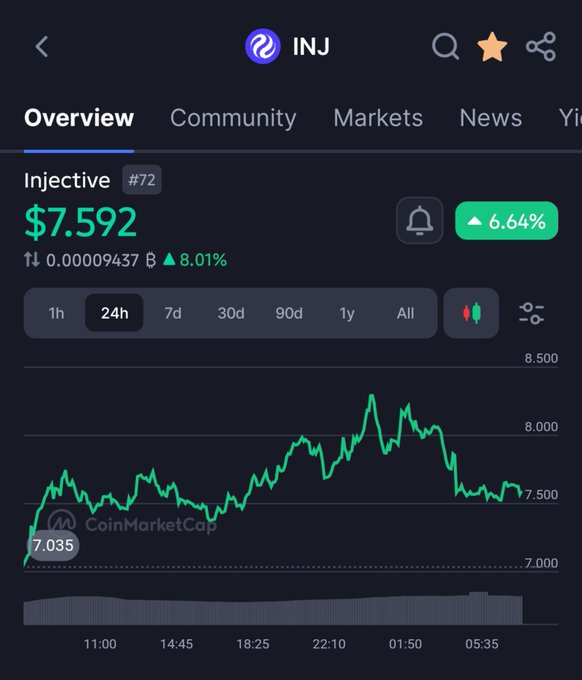
Task: Tap the 11:00 time label
Action: point(100,644)
